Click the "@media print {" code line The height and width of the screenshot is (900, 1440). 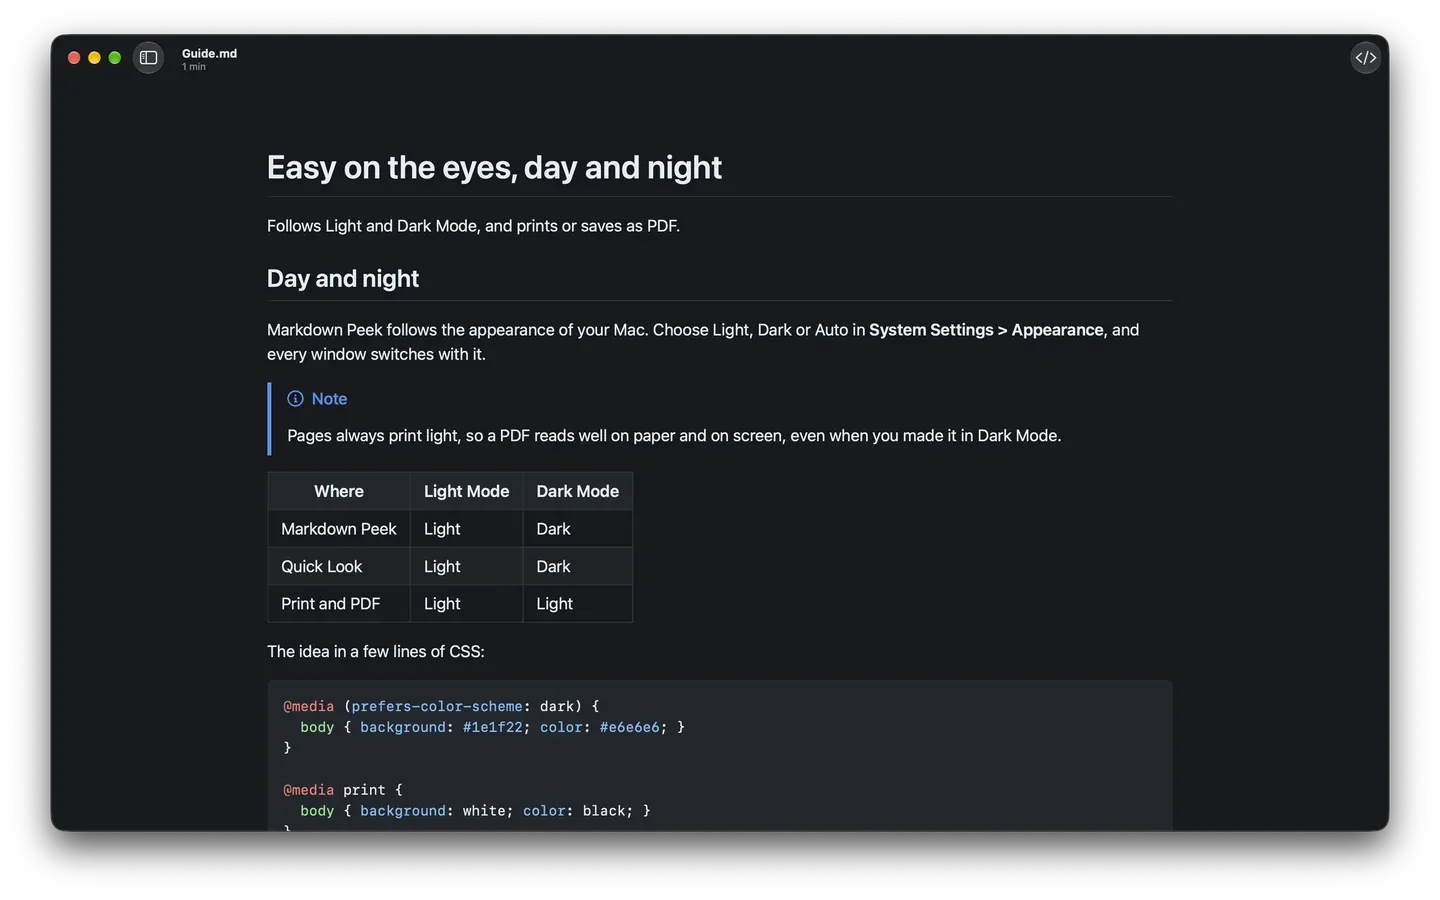pos(343,790)
